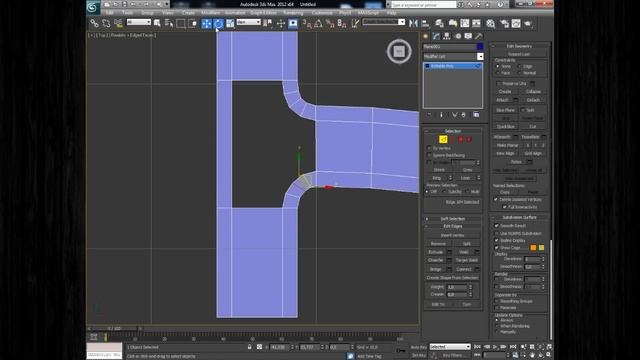Open the Edit menu
Viewport: 640px width, 360px height.
109,13
